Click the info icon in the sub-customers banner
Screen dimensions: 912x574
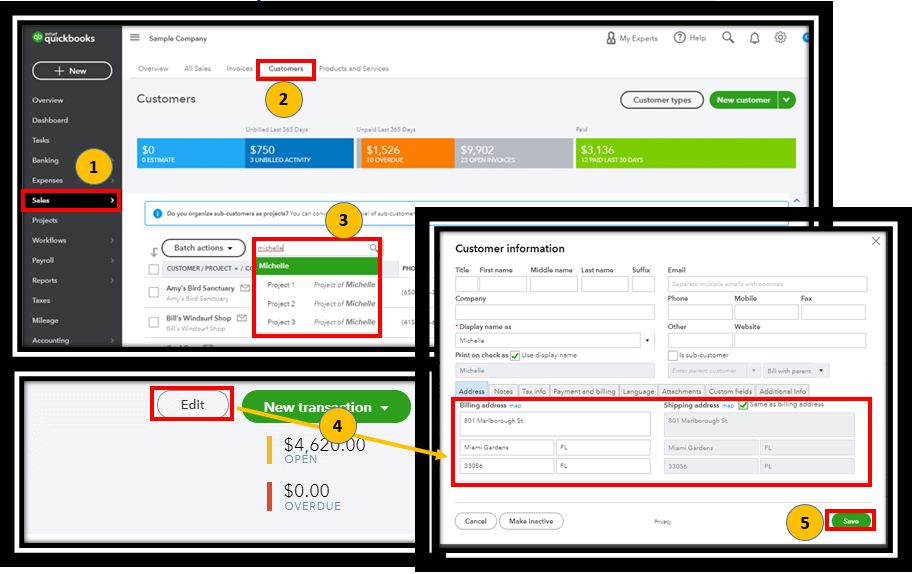157,213
